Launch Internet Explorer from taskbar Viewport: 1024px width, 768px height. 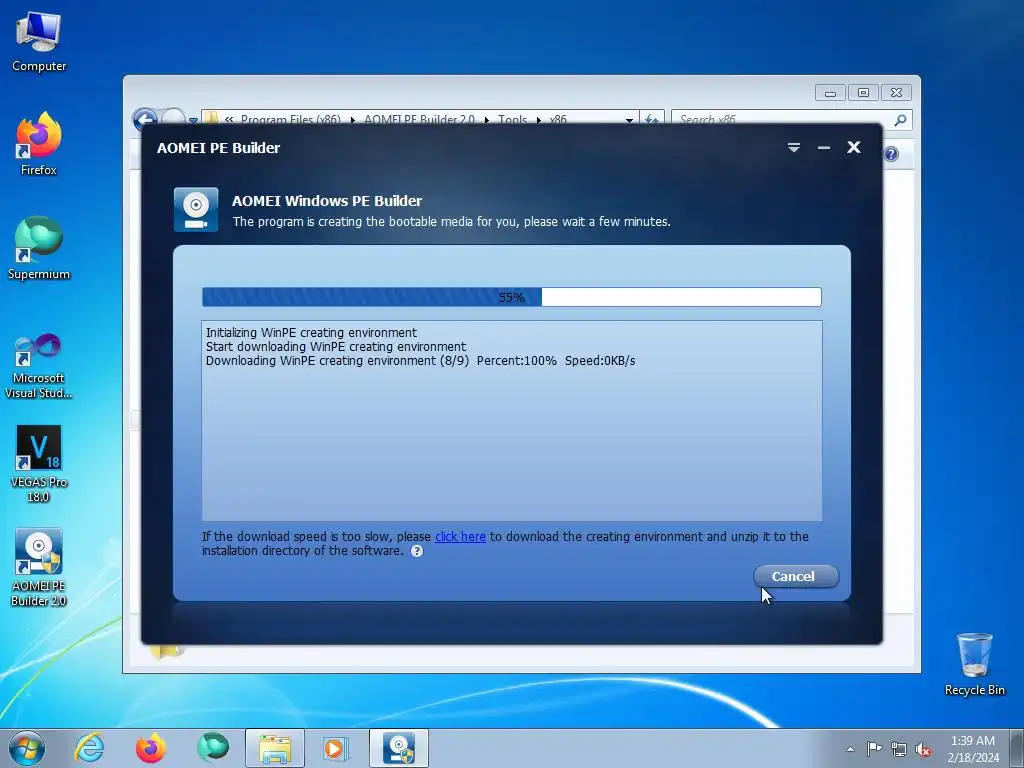click(x=89, y=748)
